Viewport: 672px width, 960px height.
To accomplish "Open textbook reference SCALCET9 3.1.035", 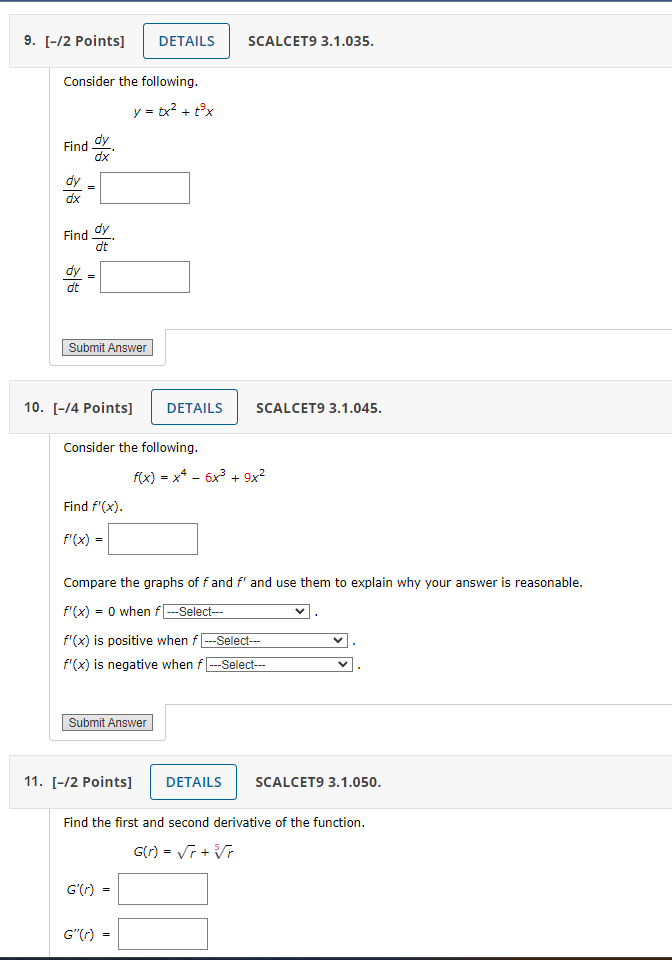I will 310,41.
